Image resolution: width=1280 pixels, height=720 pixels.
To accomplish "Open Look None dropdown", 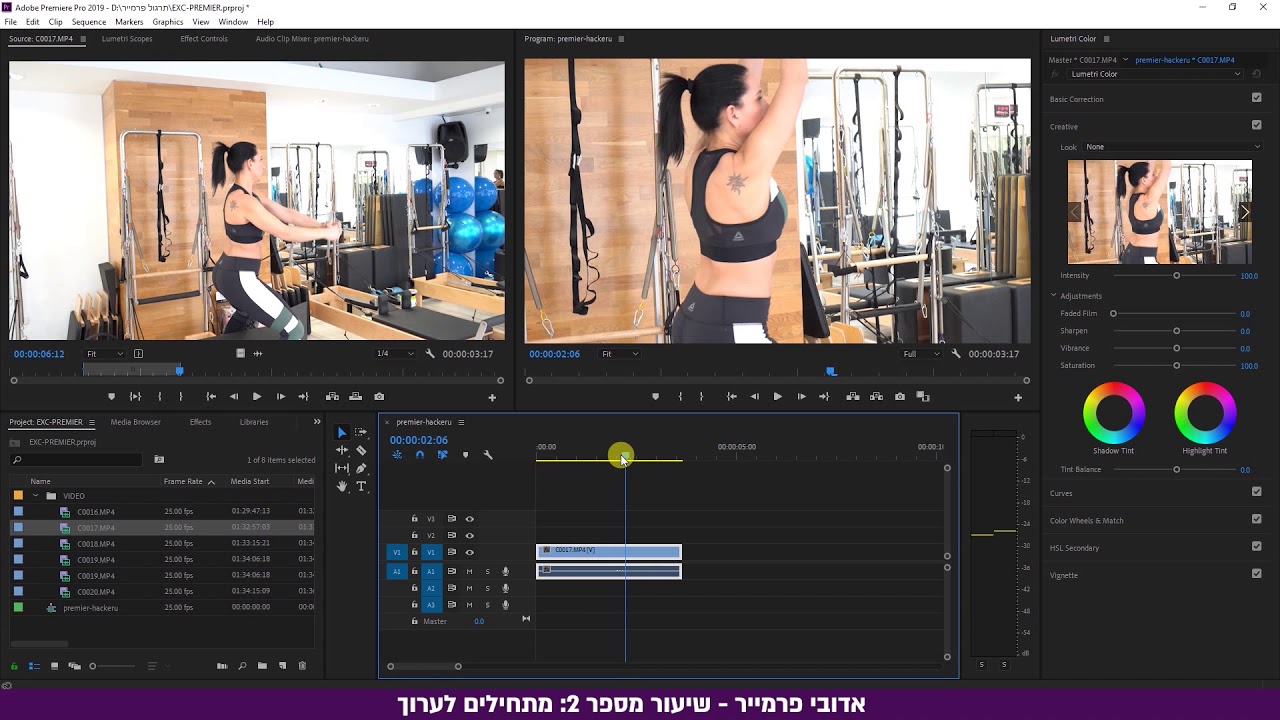I will (x=1173, y=147).
